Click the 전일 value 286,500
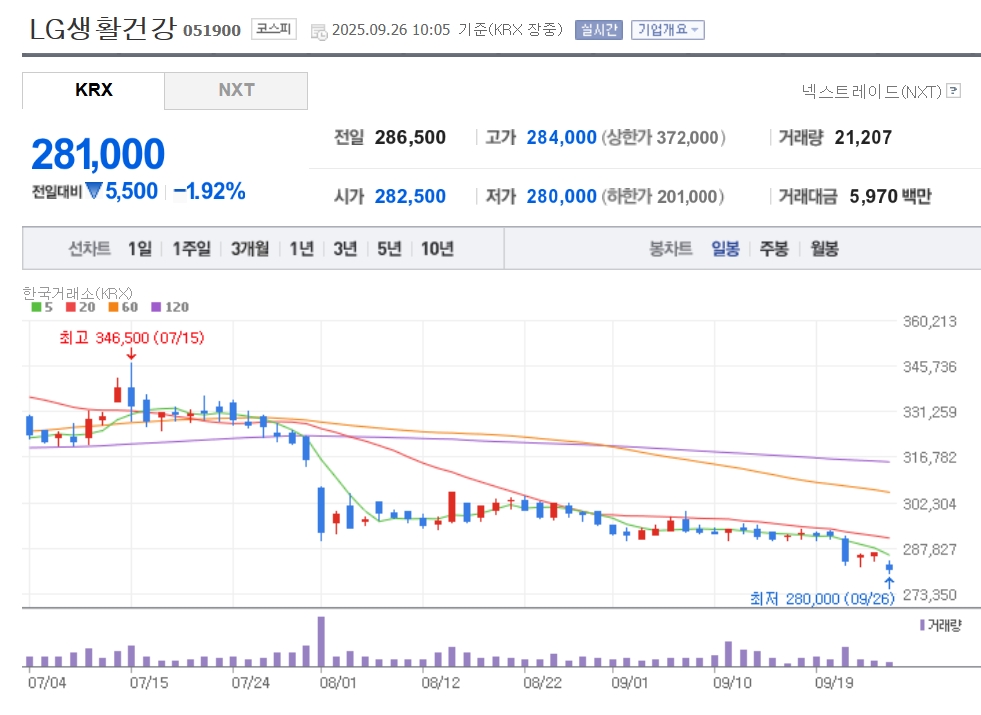Screen dimensions: 981x715 point(410,138)
